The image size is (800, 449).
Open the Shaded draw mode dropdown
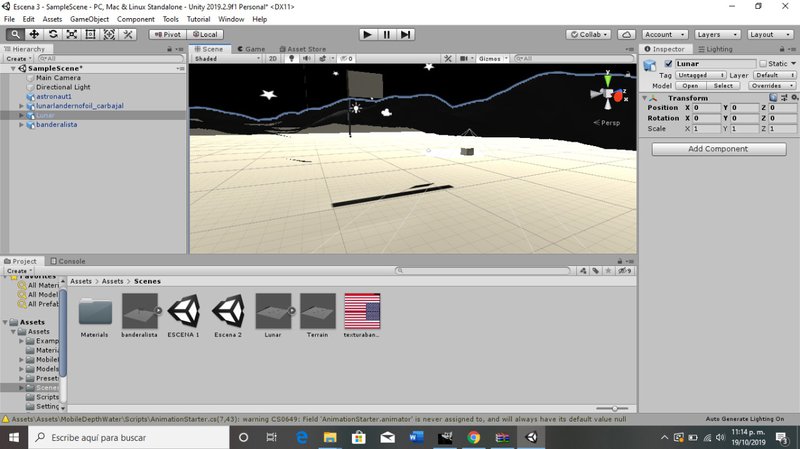[x=225, y=59]
